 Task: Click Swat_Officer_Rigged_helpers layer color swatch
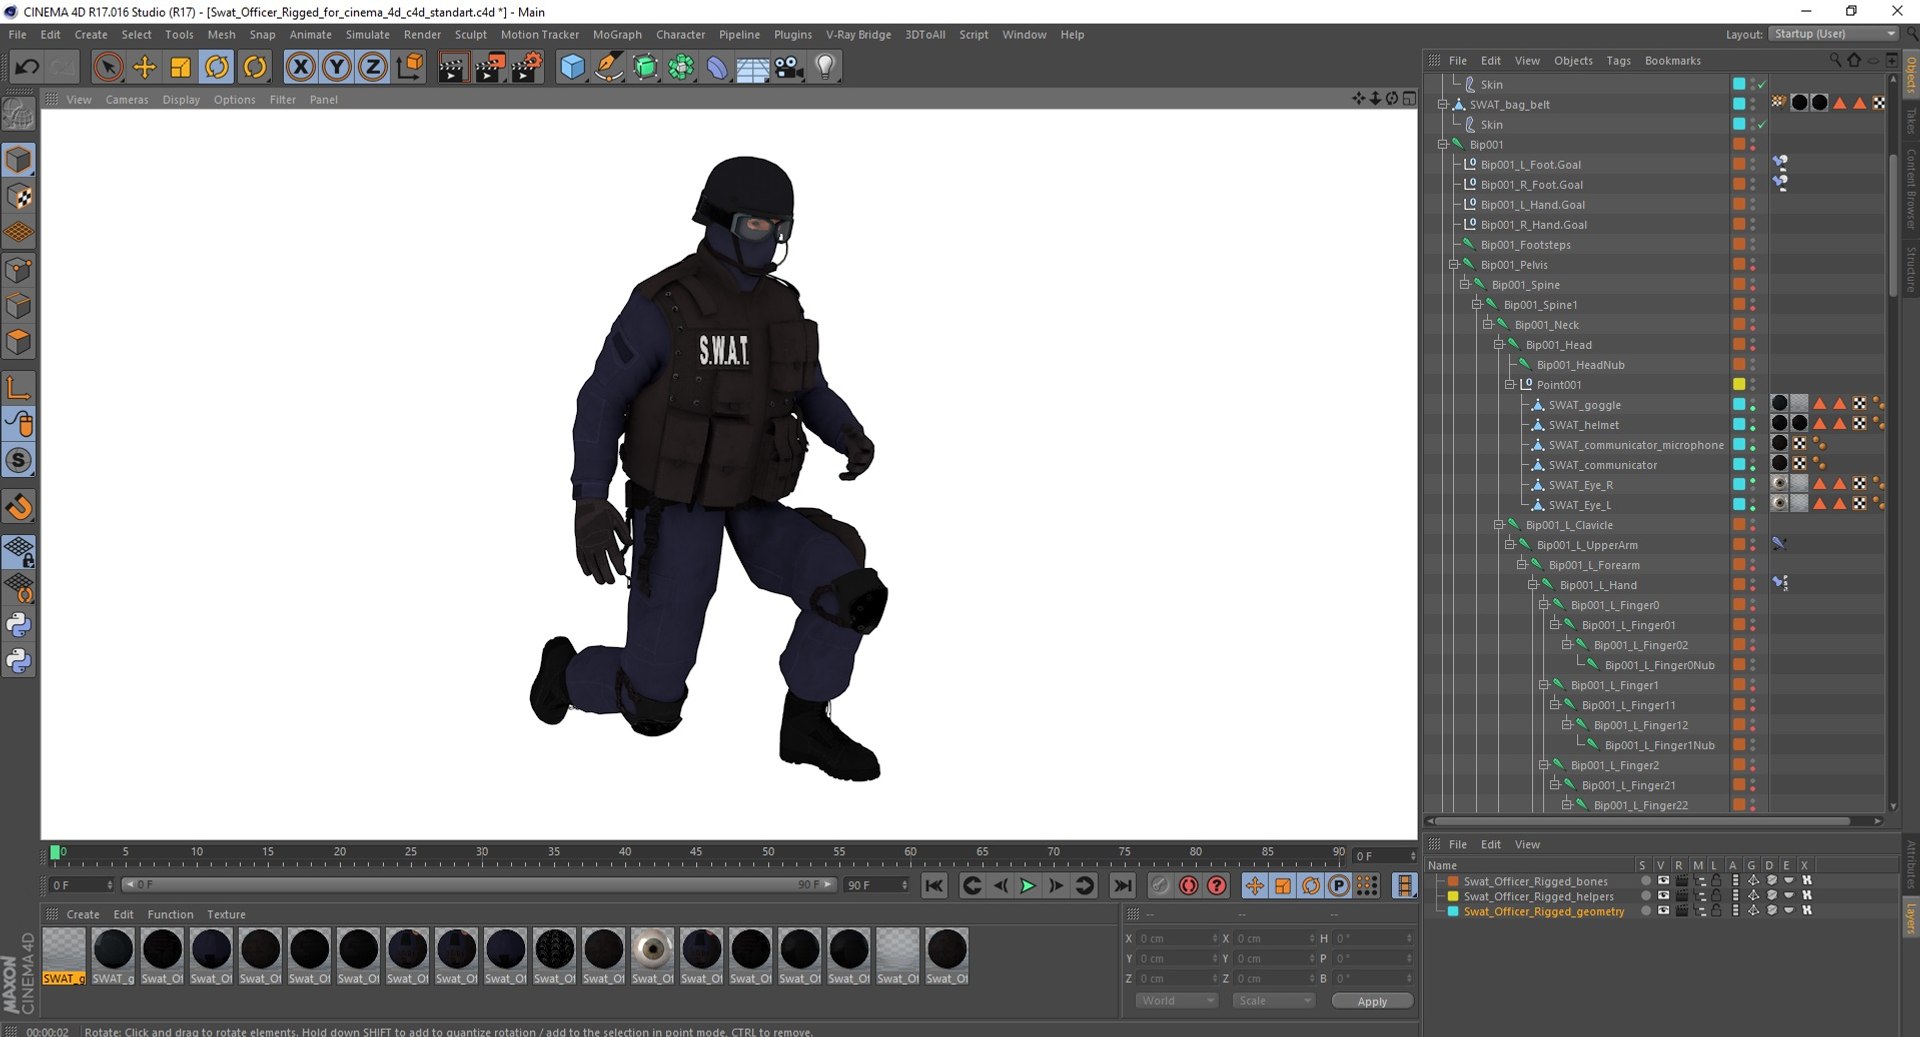[1453, 896]
